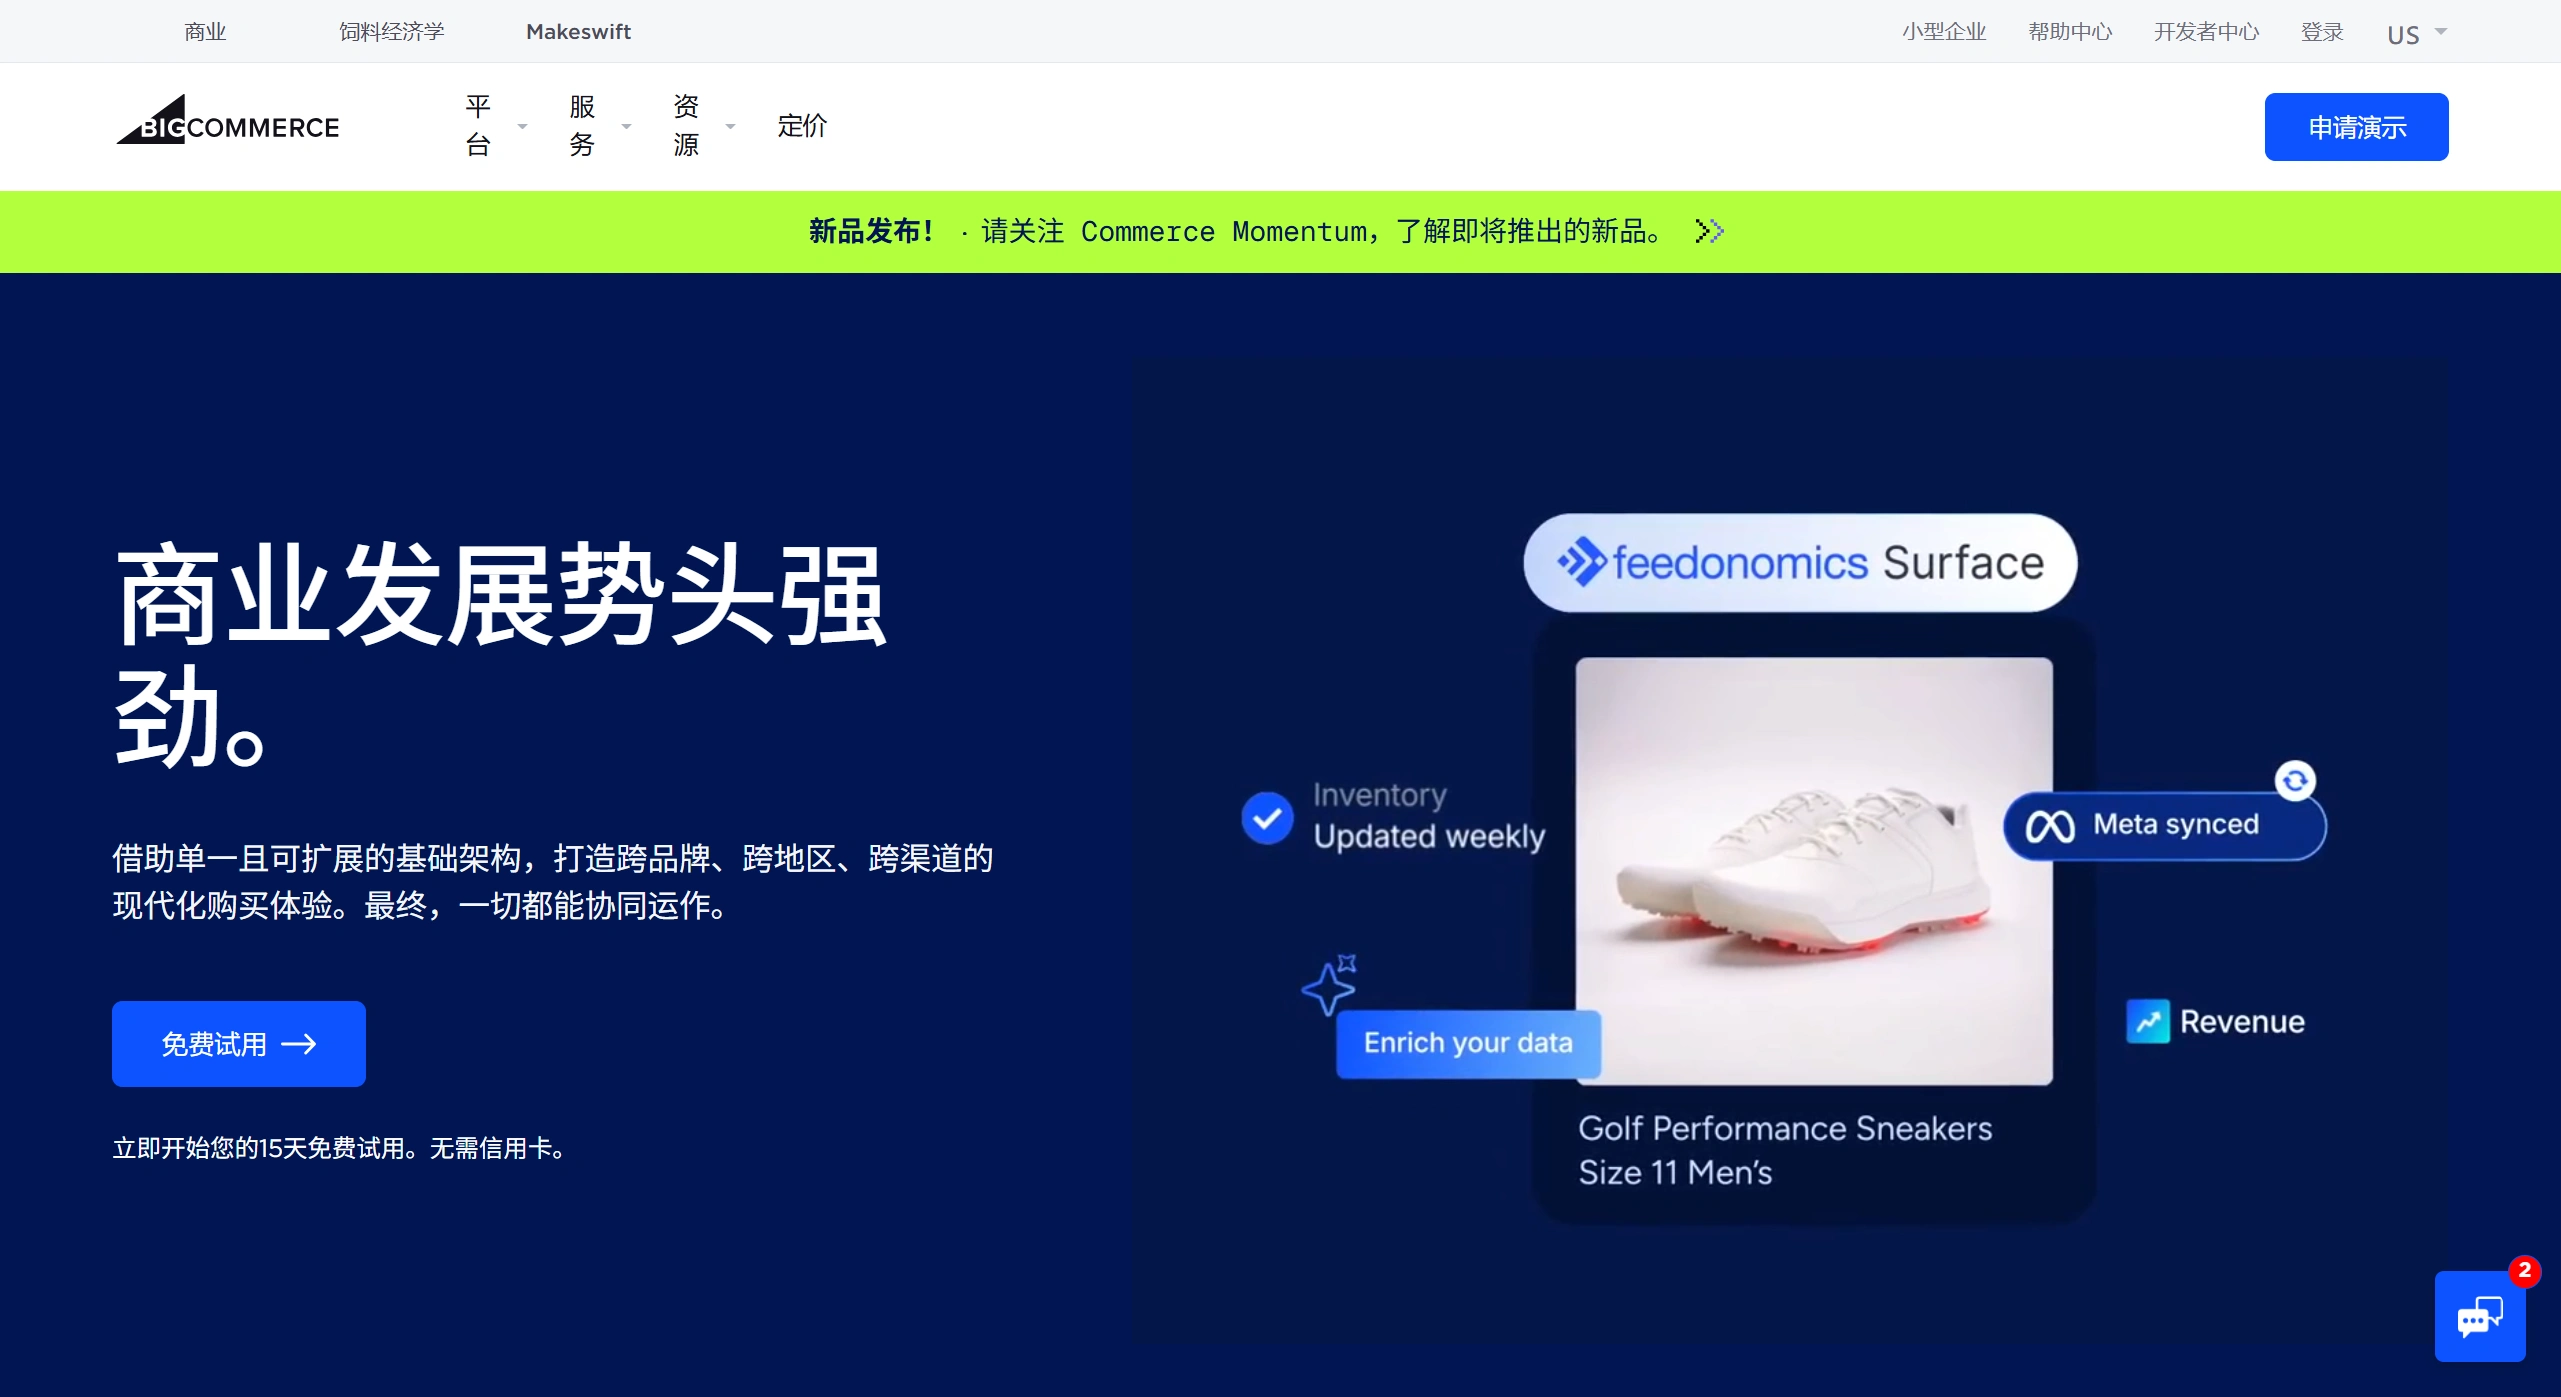Click the 15天免费试用 trial note text
Viewport: 2561px width, 1397px height.
(x=341, y=1148)
